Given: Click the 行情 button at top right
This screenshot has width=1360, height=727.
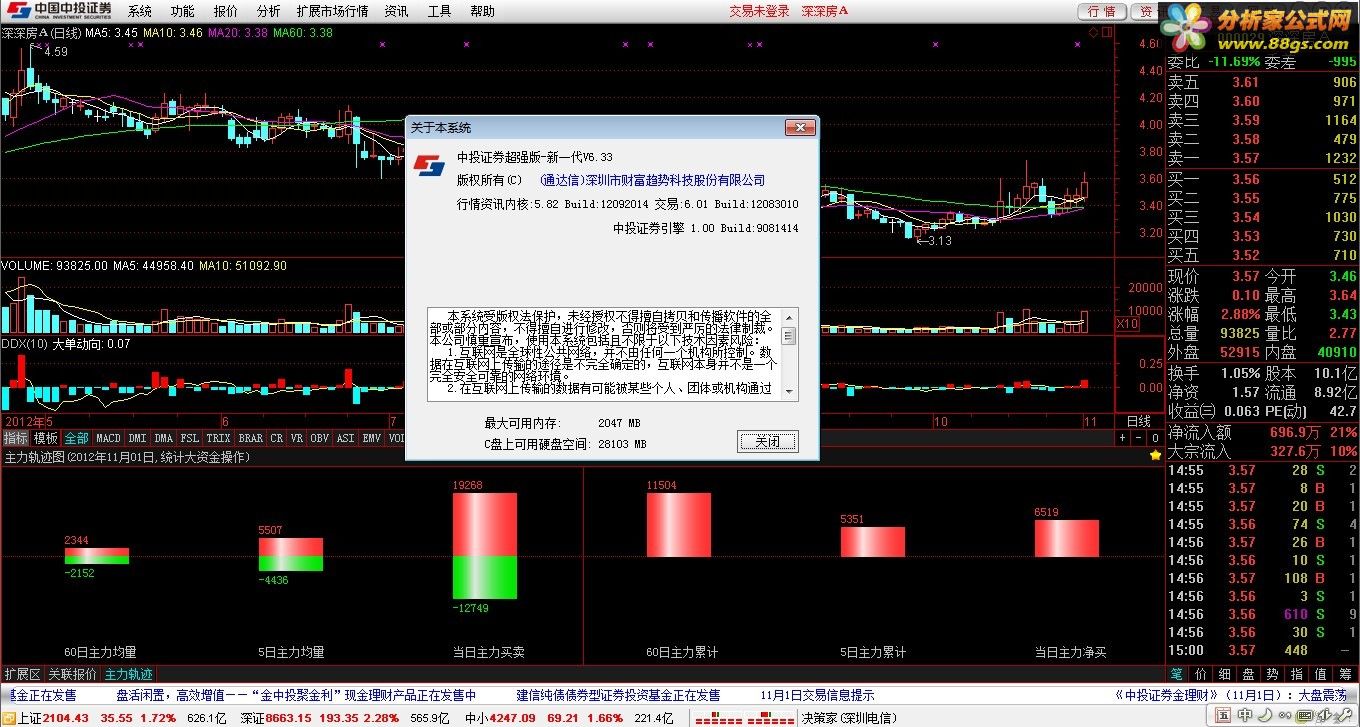Looking at the screenshot, I should point(1101,11).
